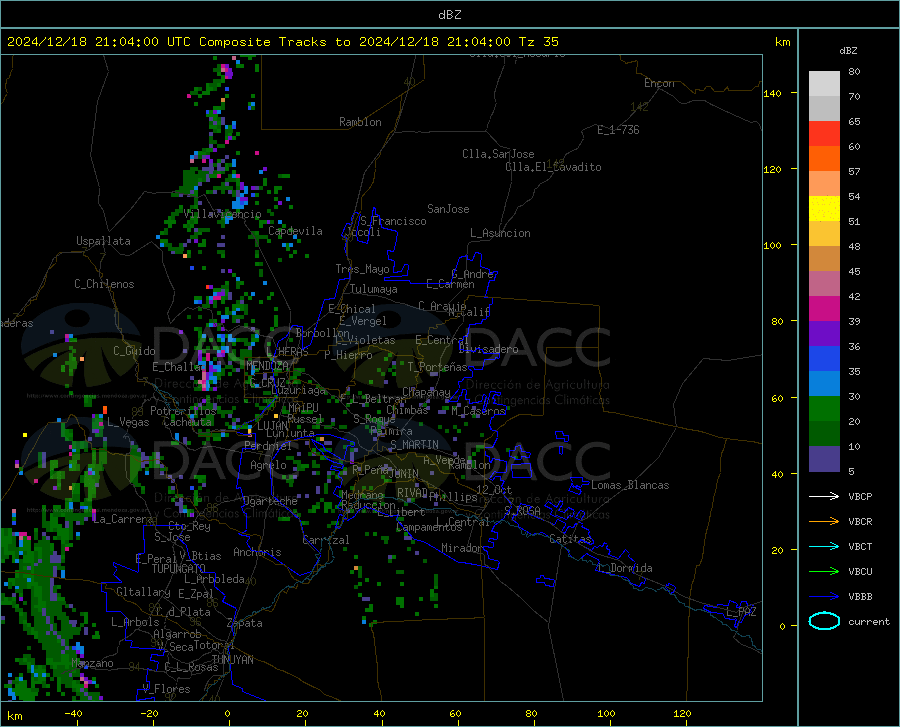The width and height of the screenshot is (900, 727).
Task: Click the MENDOZA city label
Action: [x=267, y=366]
